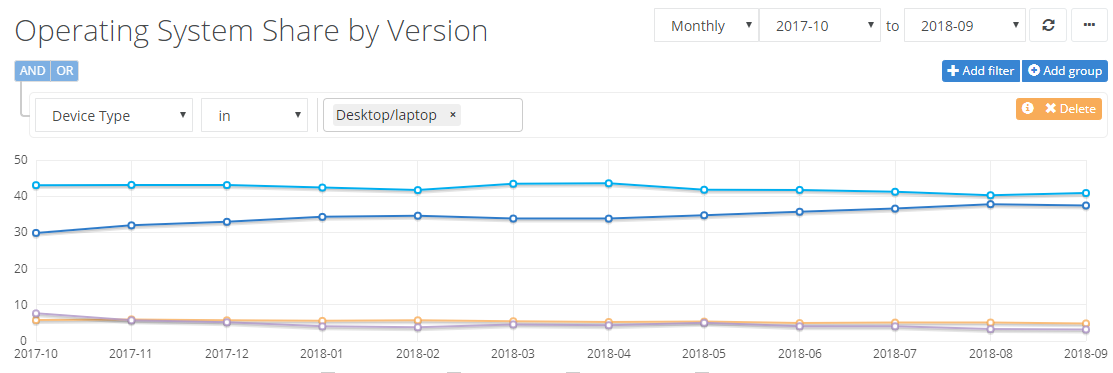Click the plus icon on Add group

pos(1034,71)
